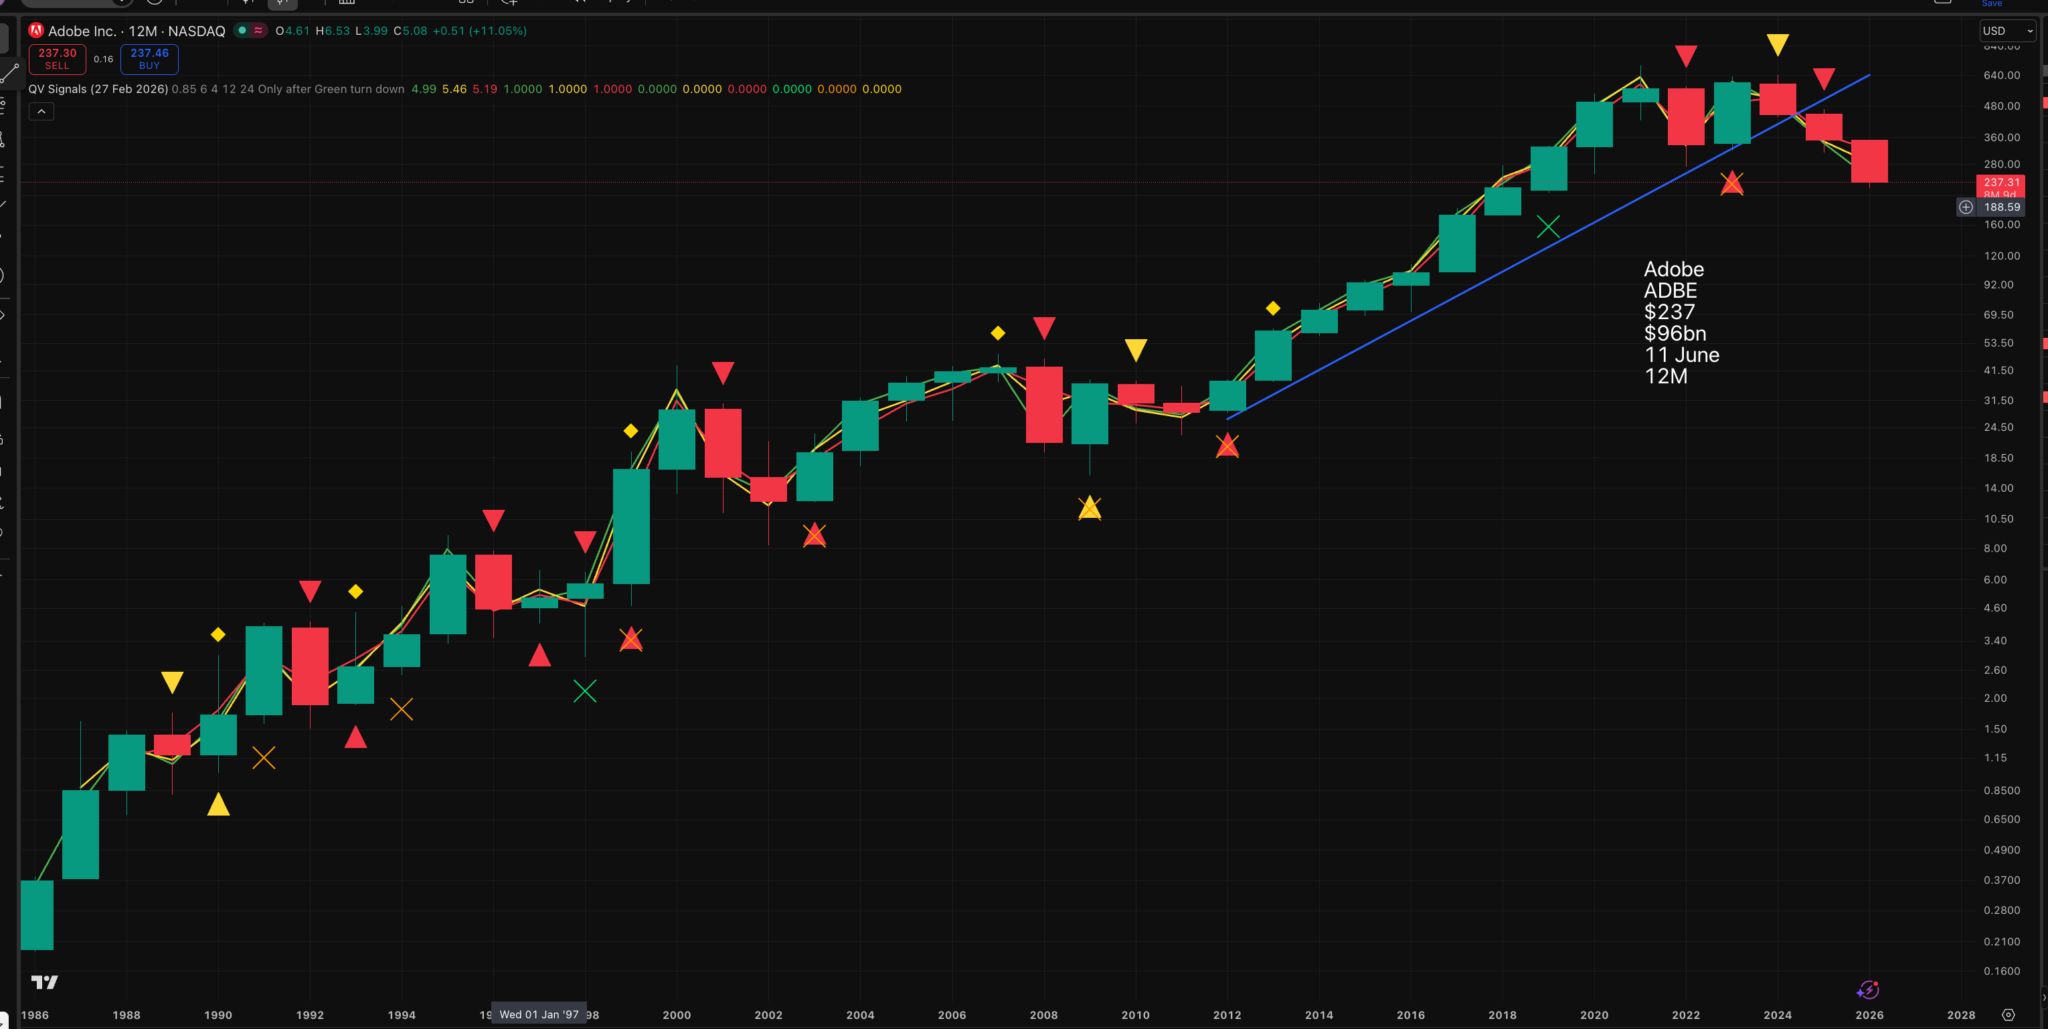2048x1029 pixels.
Task: Click the plus icon beside 188.59 price
Action: tap(1966, 207)
